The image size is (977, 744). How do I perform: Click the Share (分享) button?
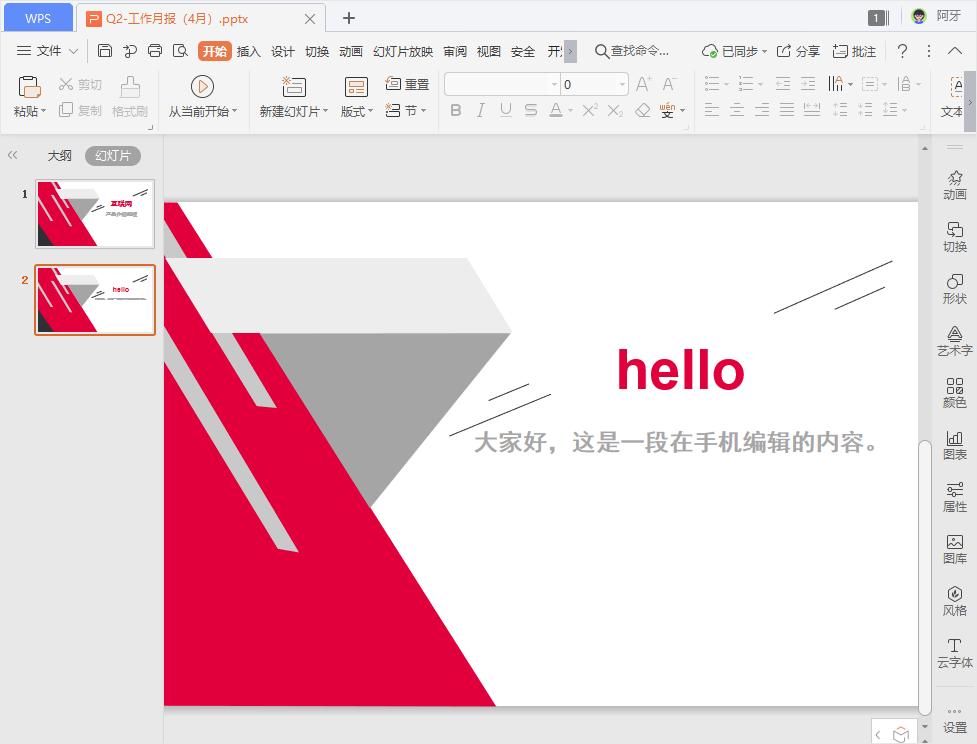(798, 51)
